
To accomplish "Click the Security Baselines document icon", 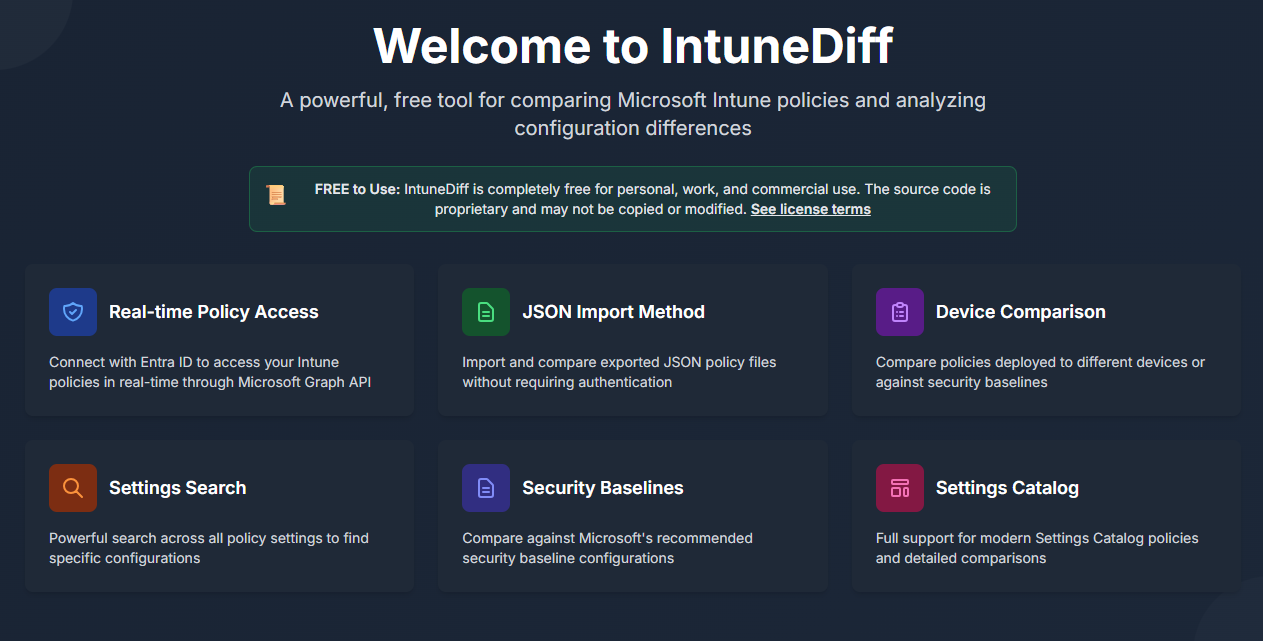I will coord(486,488).
